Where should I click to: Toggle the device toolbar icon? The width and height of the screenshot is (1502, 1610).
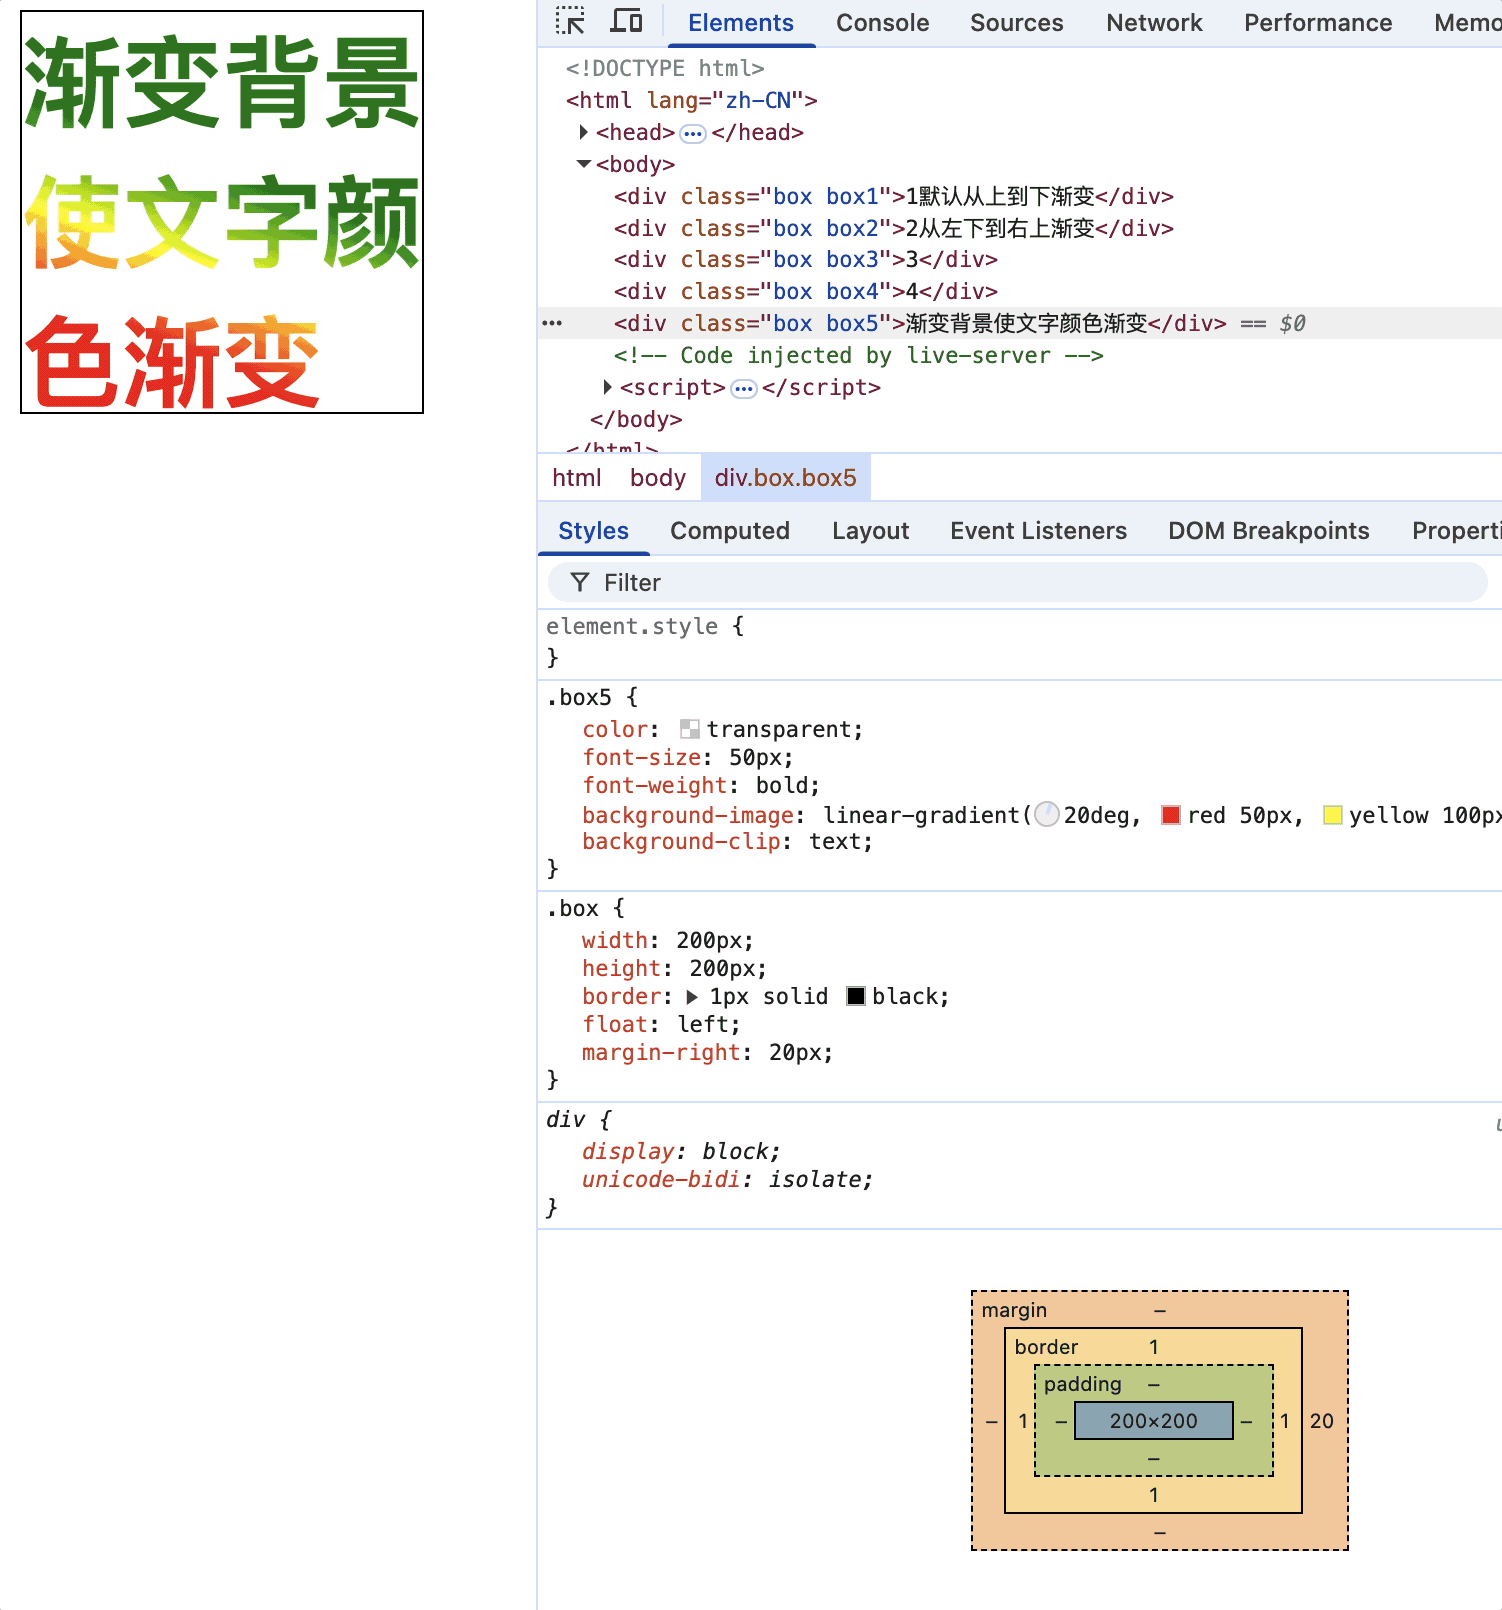(x=627, y=21)
